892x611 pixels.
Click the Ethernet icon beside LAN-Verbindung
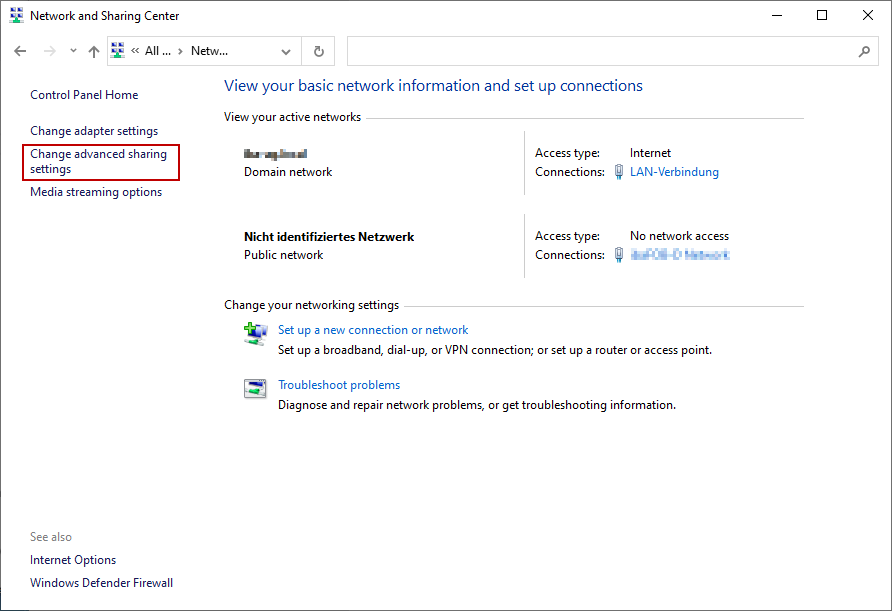(x=619, y=172)
